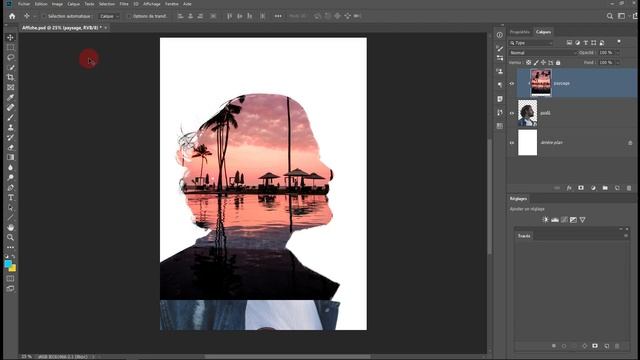The height and width of the screenshot is (360, 640).
Task: Select the Frame tool
Action: [x=11, y=87]
